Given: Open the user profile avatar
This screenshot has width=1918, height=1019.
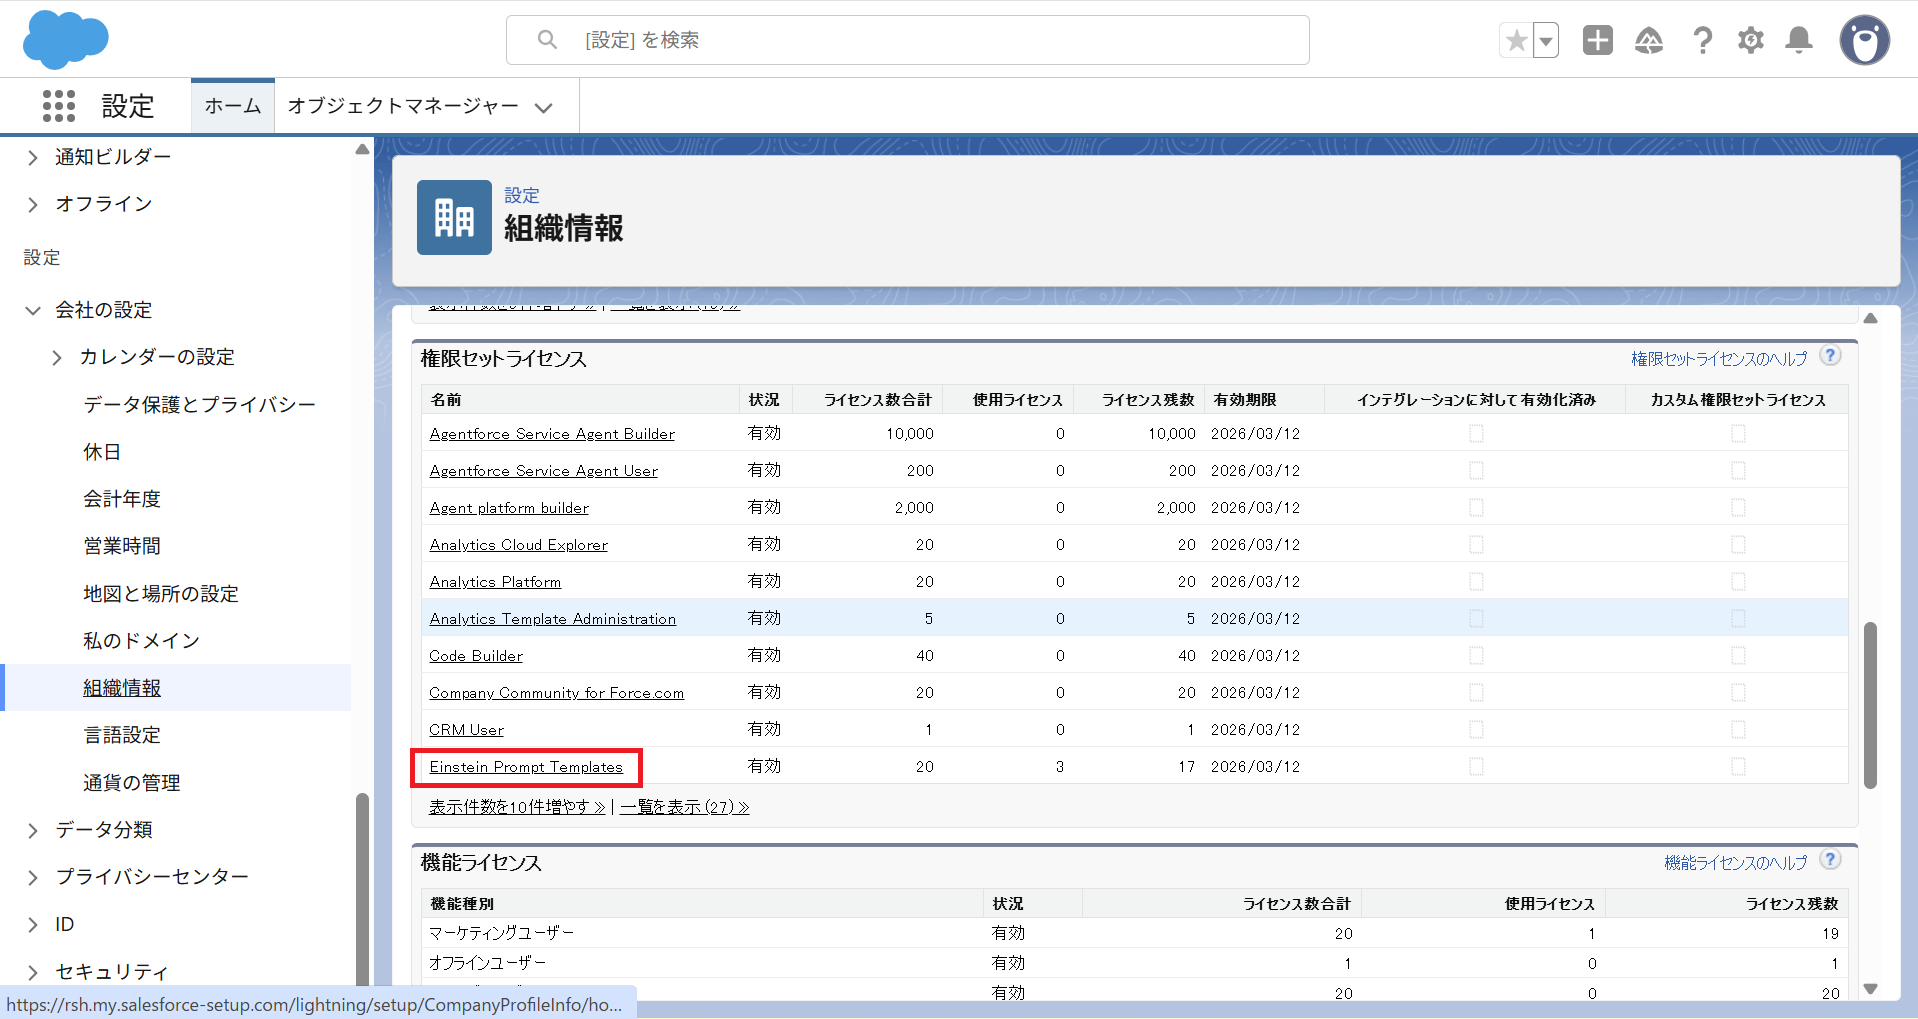Looking at the screenshot, I should (1864, 40).
